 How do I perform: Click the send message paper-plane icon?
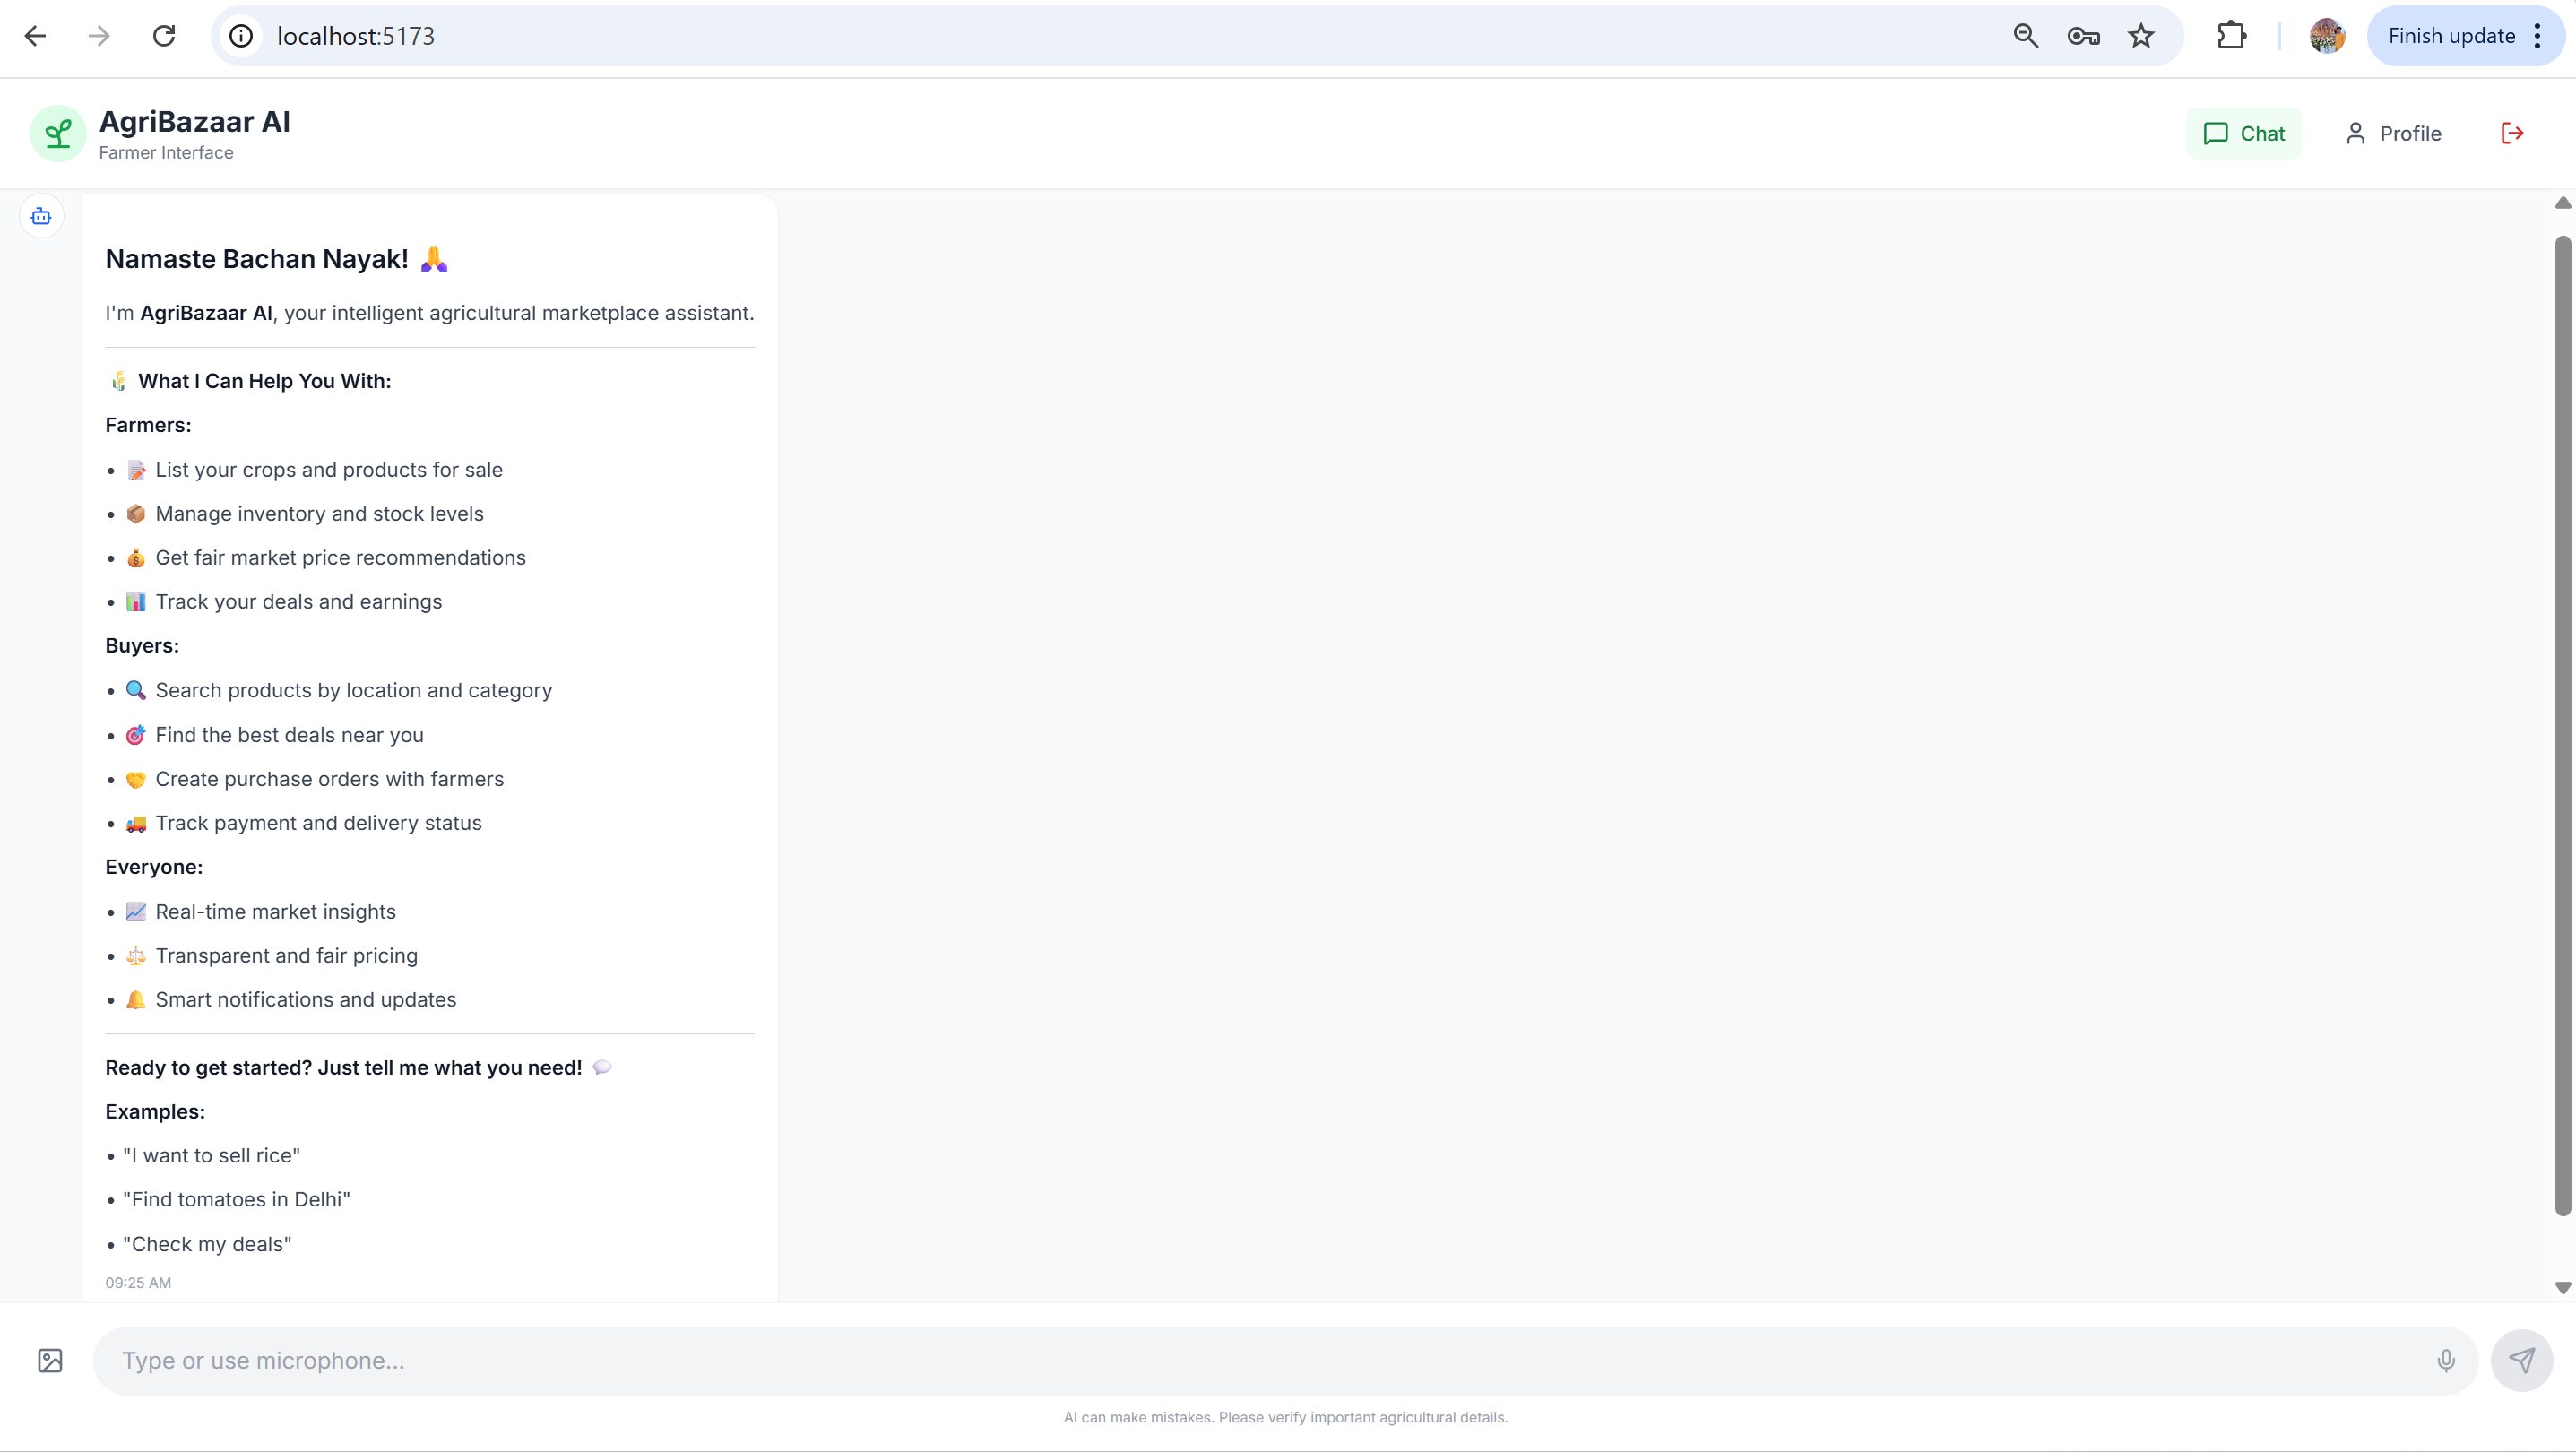tap(2521, 1360)
